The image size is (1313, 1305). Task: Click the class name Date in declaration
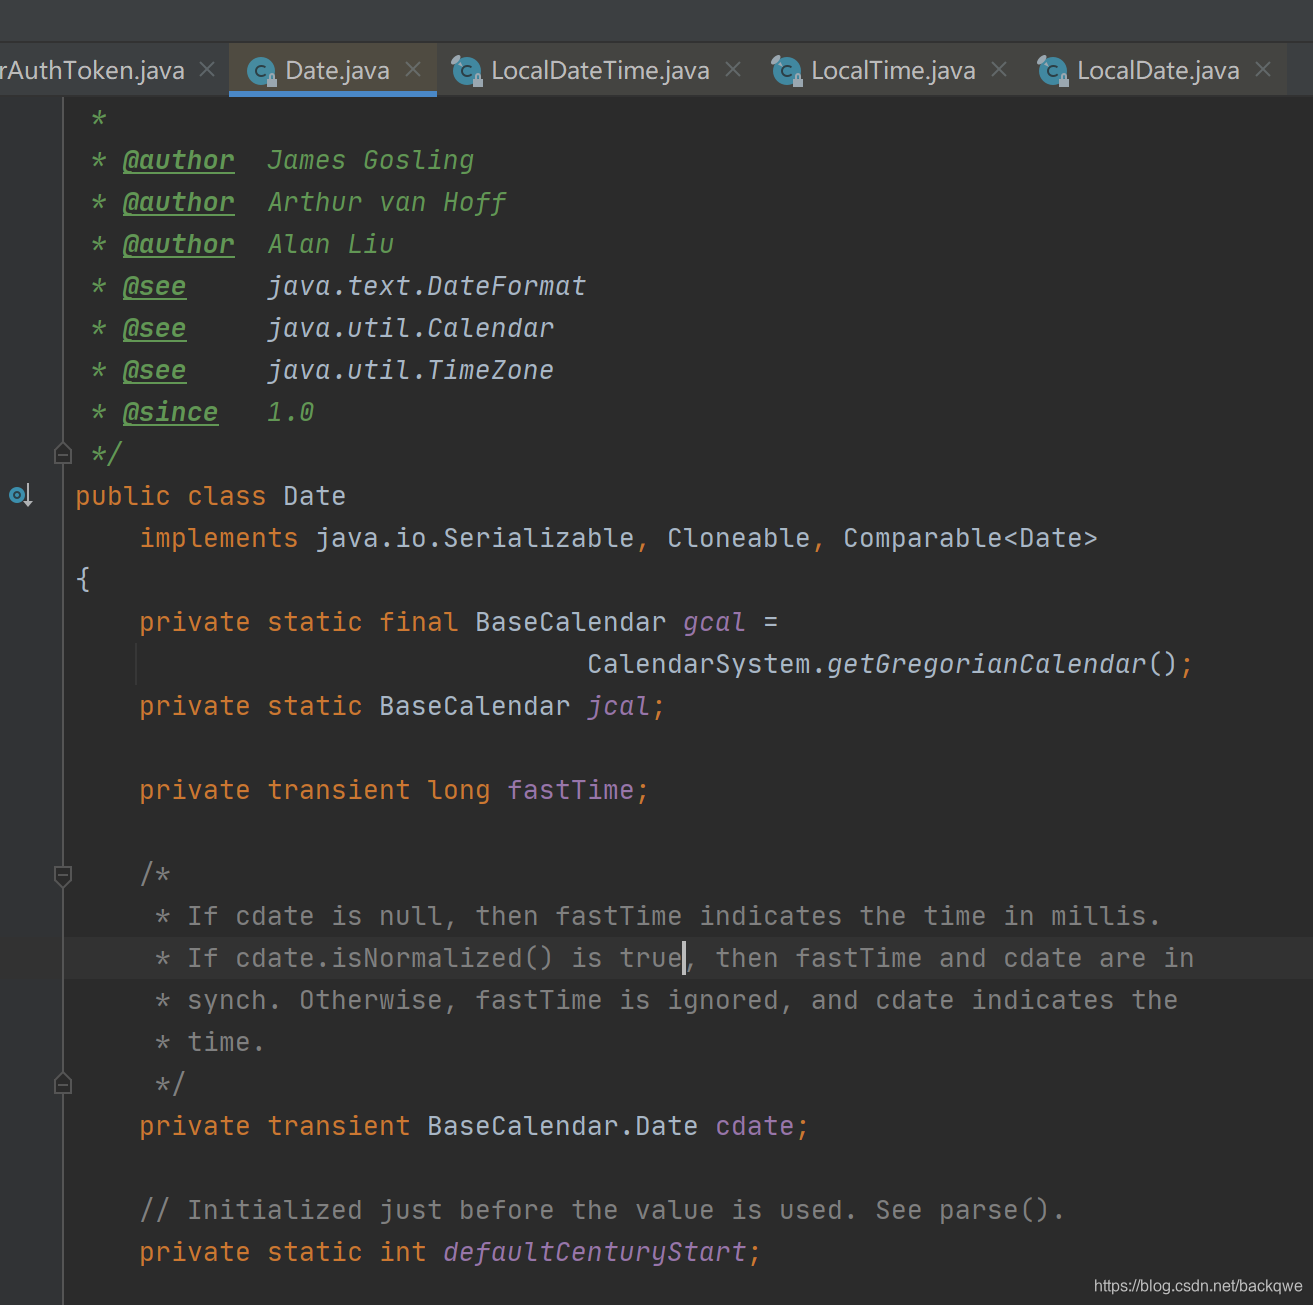315,496
